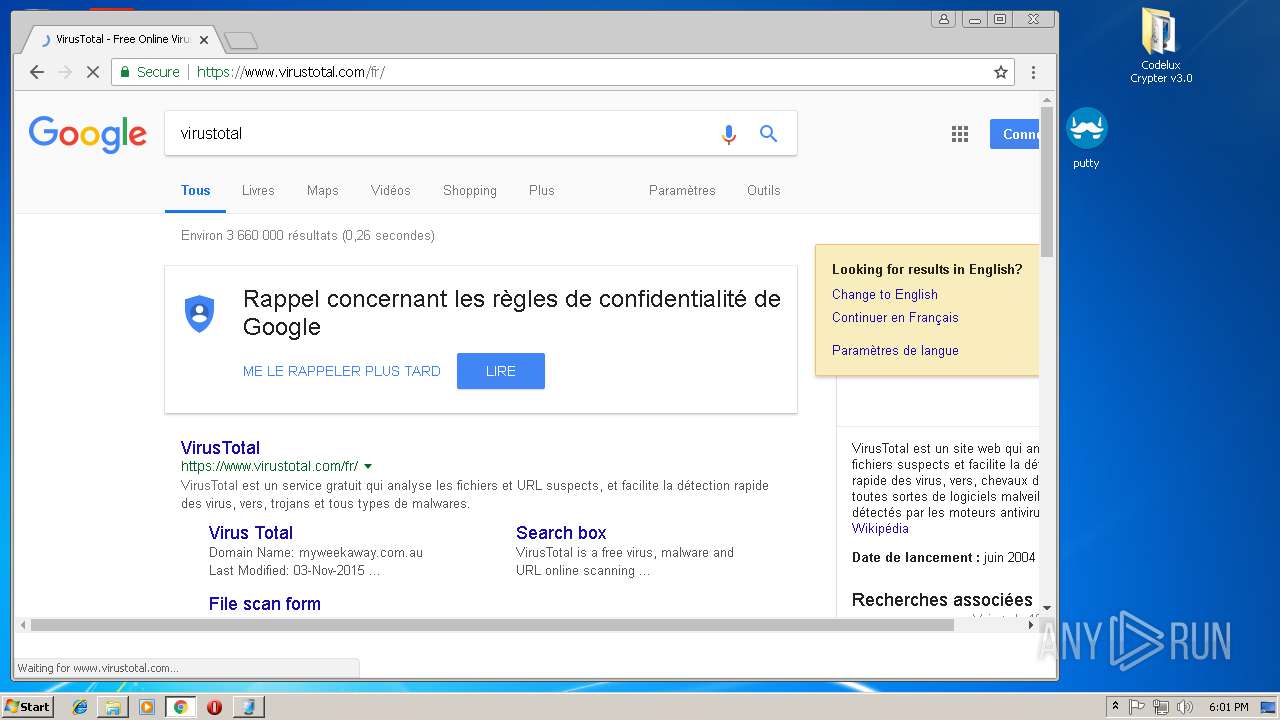Launch Internet Explorer from the taskbar

pyautogui.click(x=80, y=707)
